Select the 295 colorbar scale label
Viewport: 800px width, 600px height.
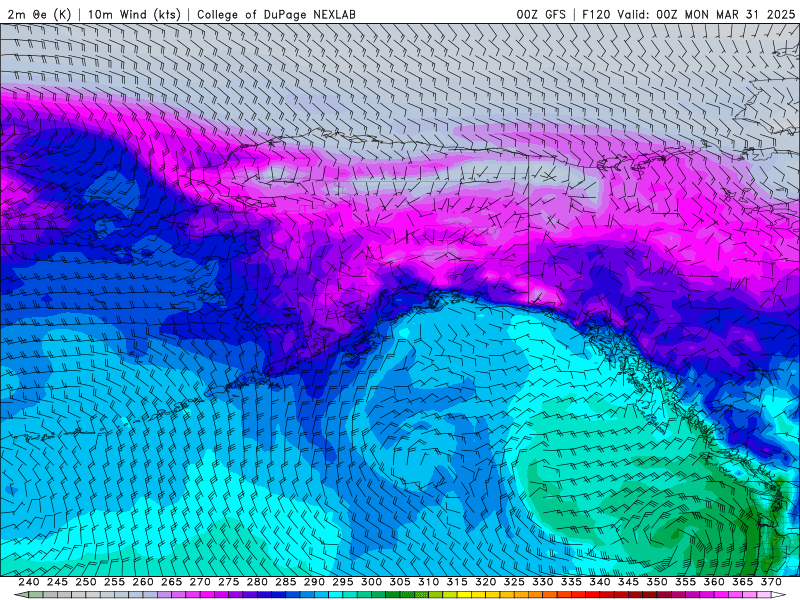pos(343,582)
